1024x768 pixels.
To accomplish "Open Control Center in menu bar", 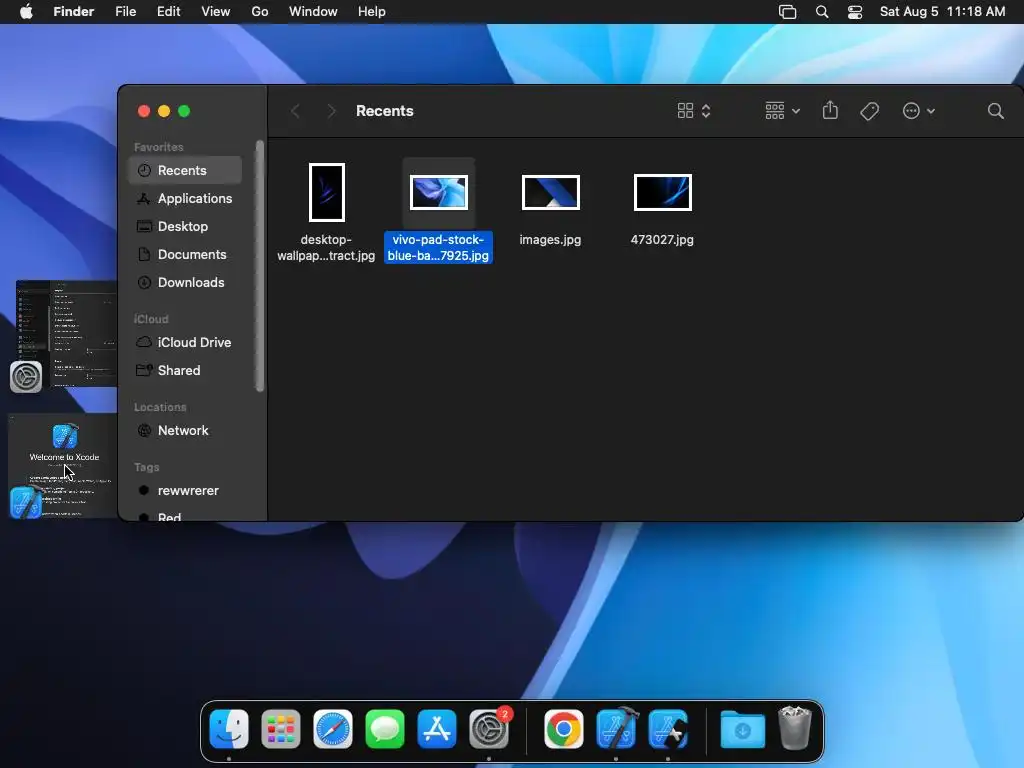I will click(x=855, y=12).
